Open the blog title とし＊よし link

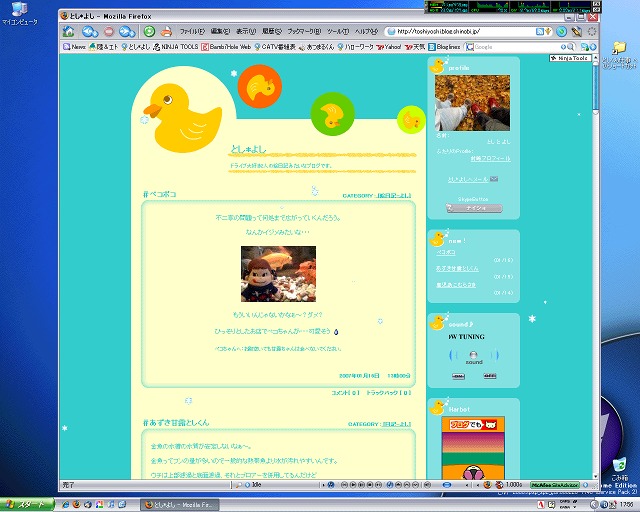tap(248, 149)
